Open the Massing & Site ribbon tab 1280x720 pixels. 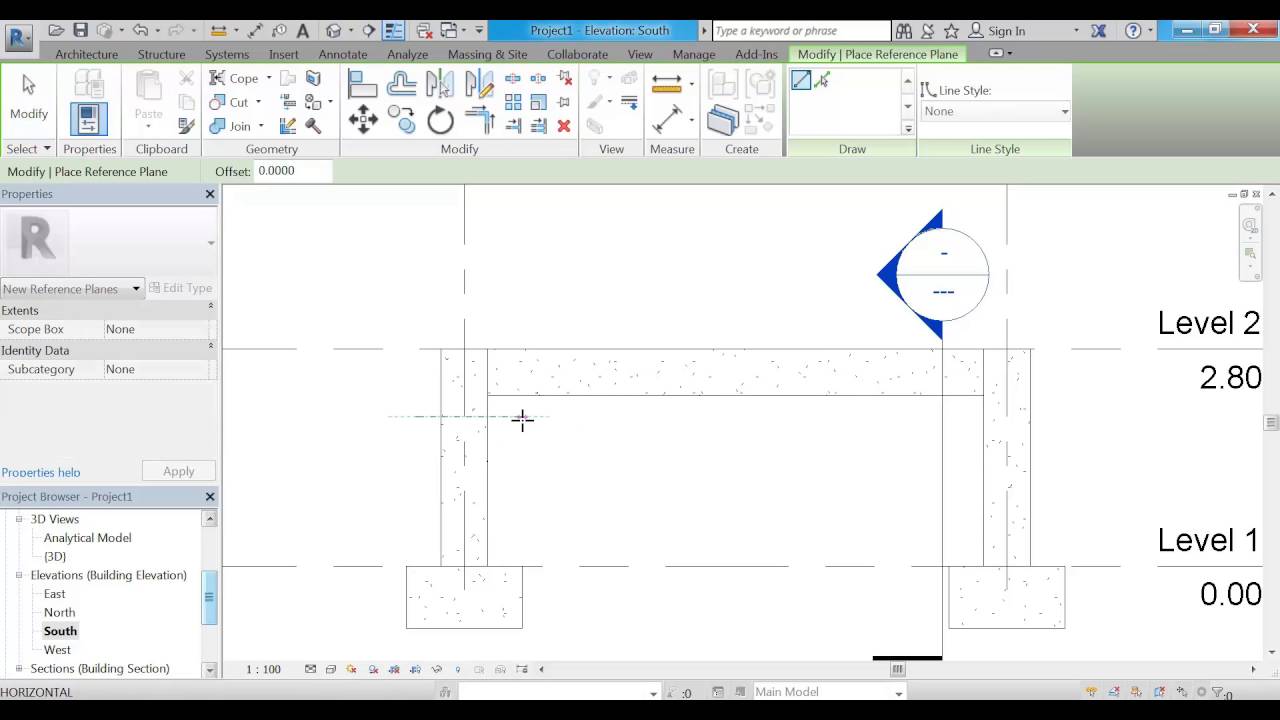pos(487,54)
